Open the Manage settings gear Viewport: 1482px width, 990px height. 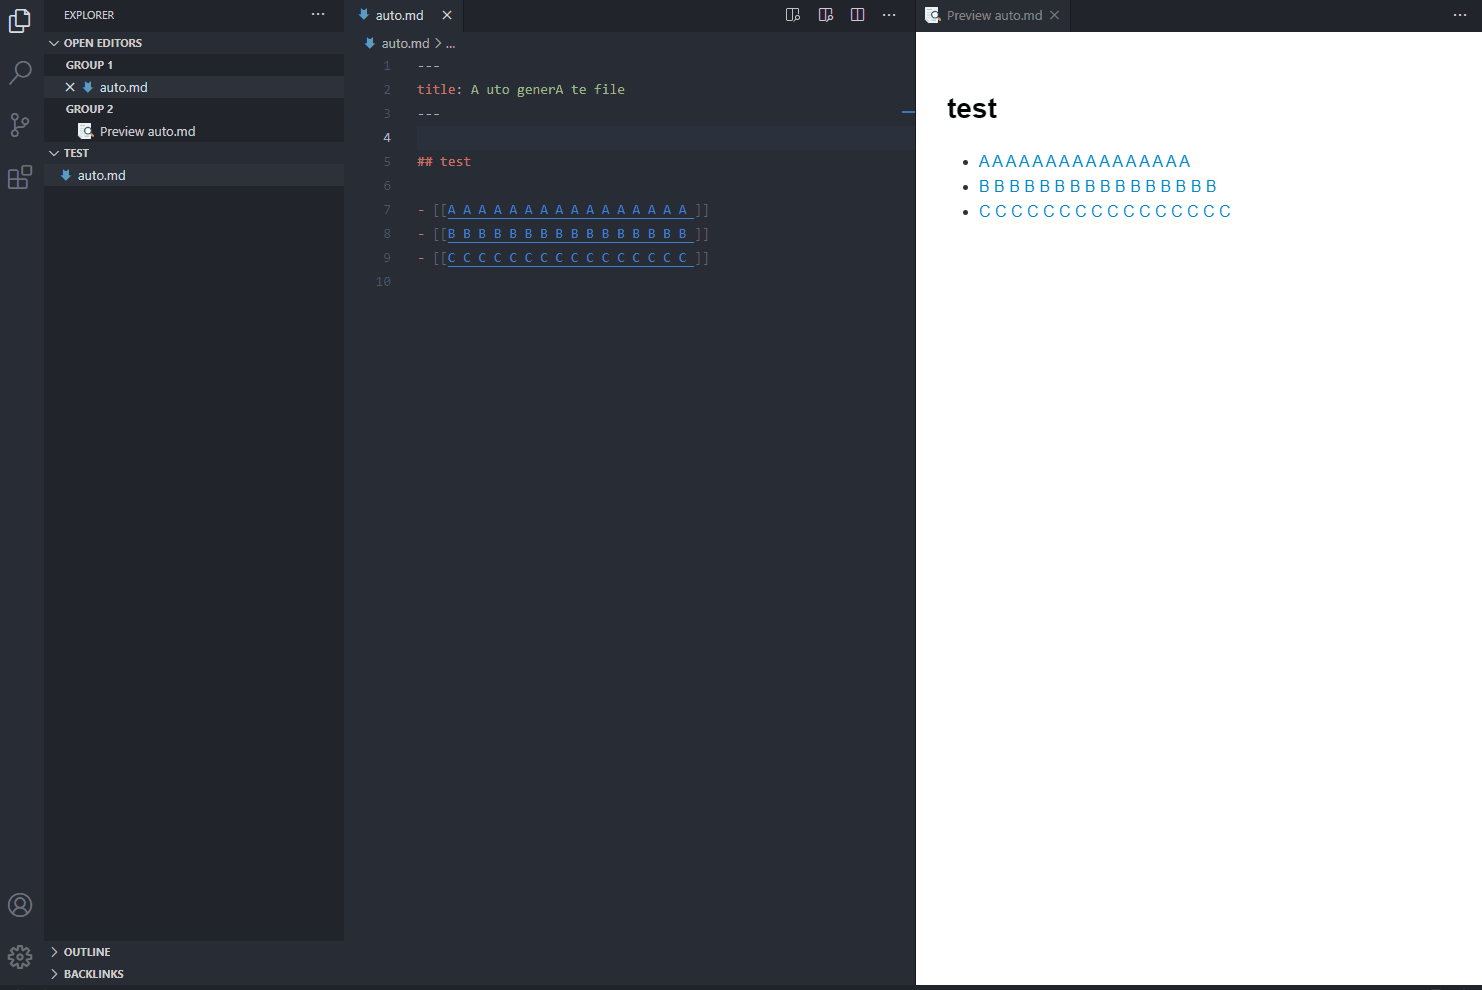(x=20, y=957)
